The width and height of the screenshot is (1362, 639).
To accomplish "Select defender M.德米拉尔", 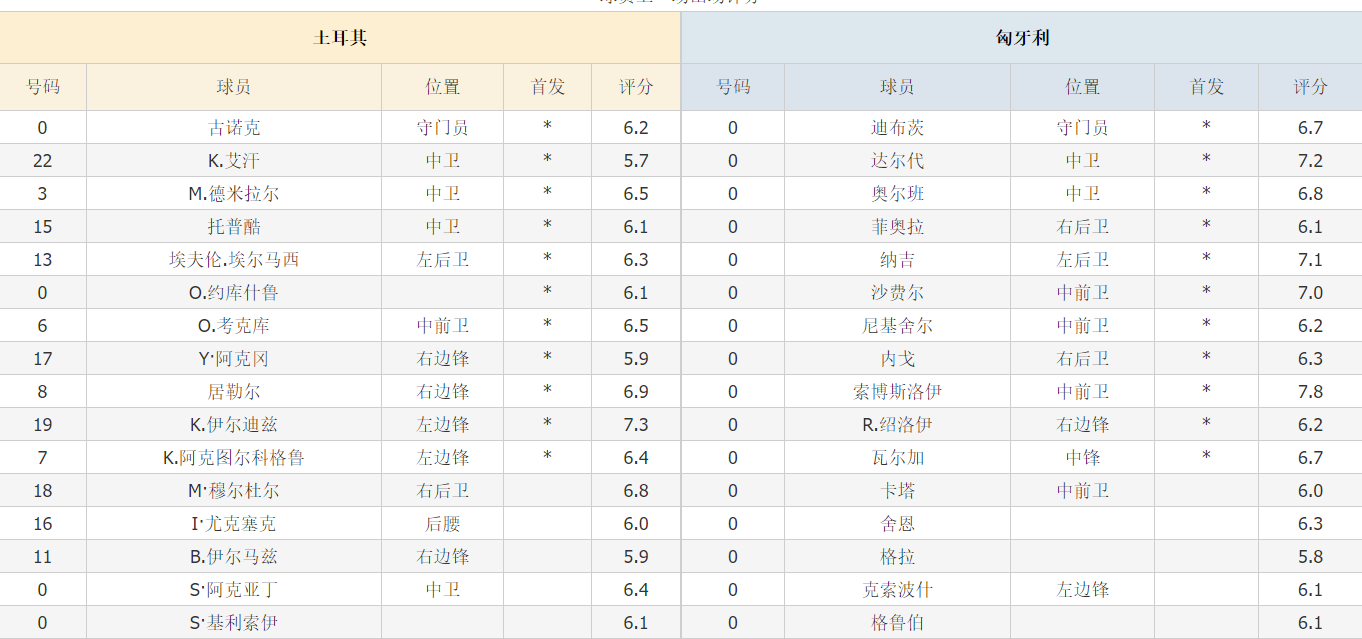I will 234,193.
